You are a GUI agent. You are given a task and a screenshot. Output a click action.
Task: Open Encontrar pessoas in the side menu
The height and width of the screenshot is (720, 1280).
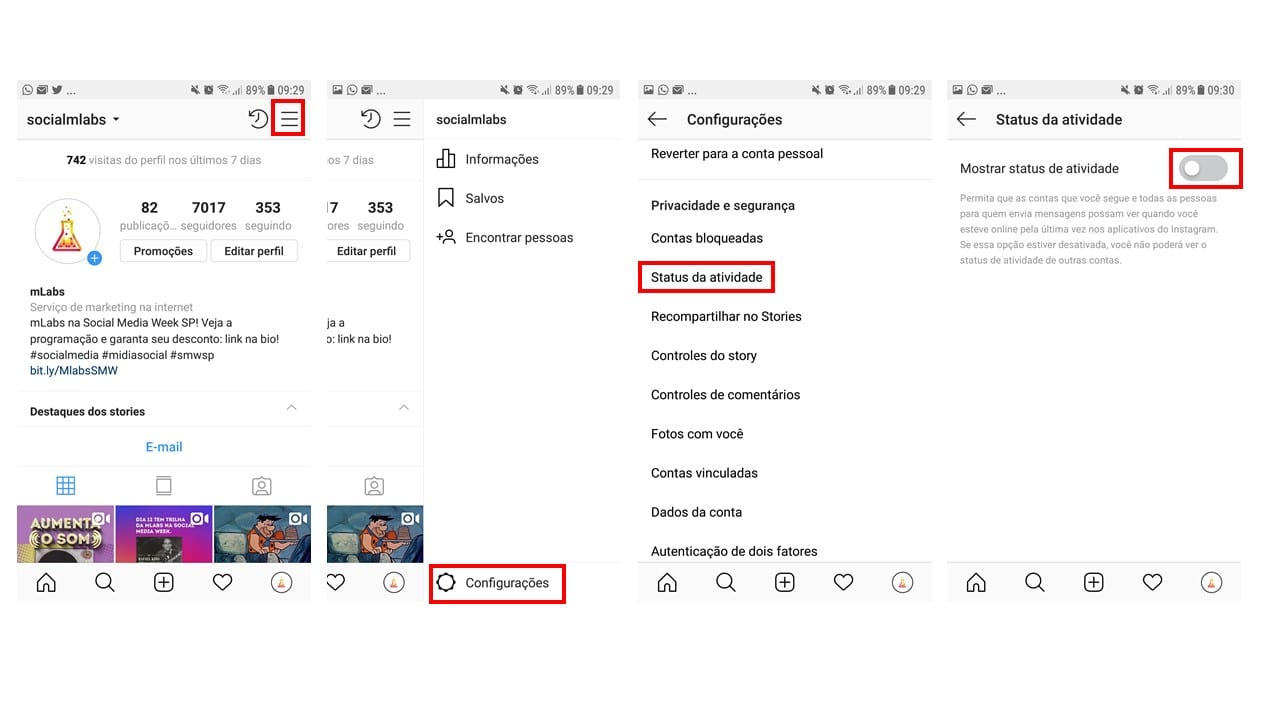coord(521,237)
